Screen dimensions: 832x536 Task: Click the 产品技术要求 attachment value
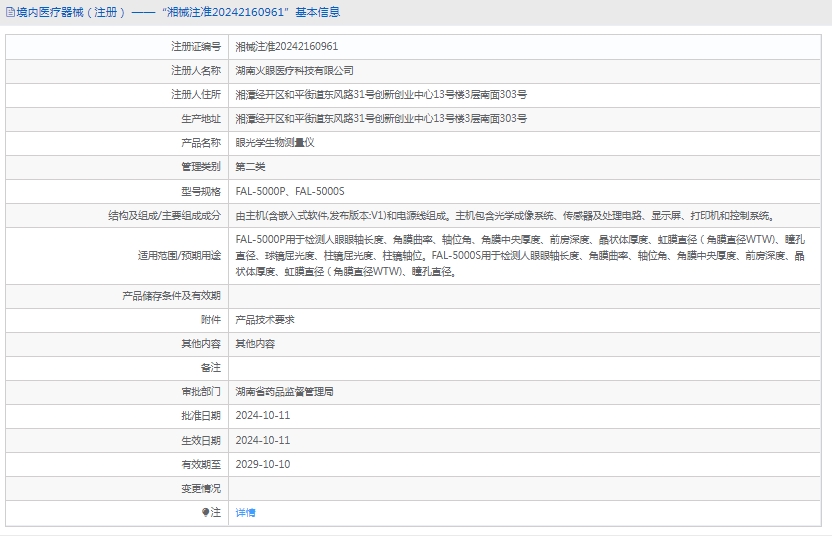[264, 320]
